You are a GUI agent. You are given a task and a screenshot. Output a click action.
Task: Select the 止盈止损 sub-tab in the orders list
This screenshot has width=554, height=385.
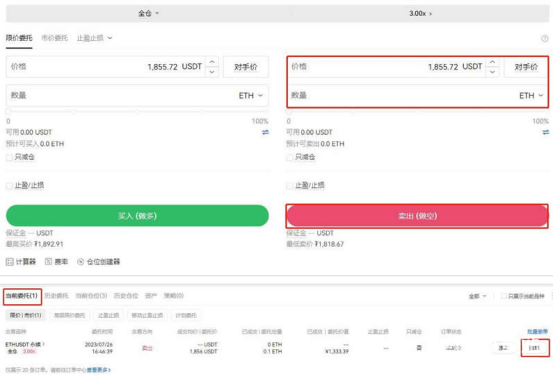[108, 315]
